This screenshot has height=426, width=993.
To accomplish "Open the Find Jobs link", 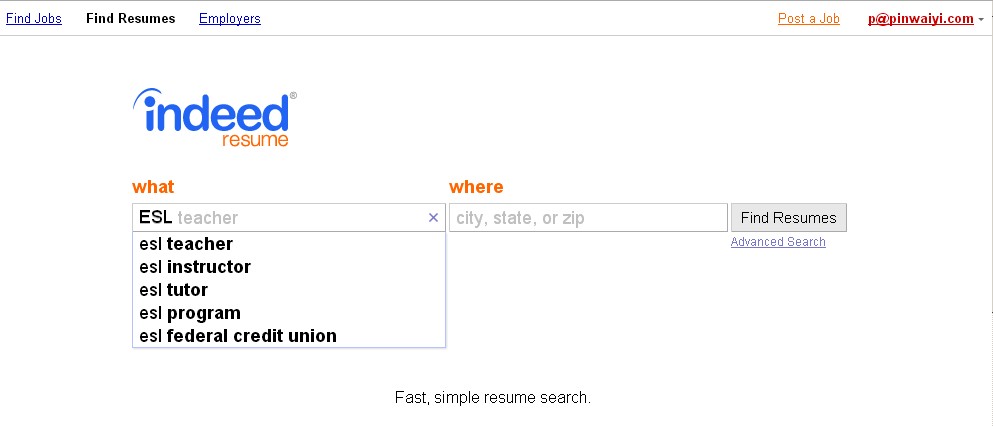I will 34,19.
